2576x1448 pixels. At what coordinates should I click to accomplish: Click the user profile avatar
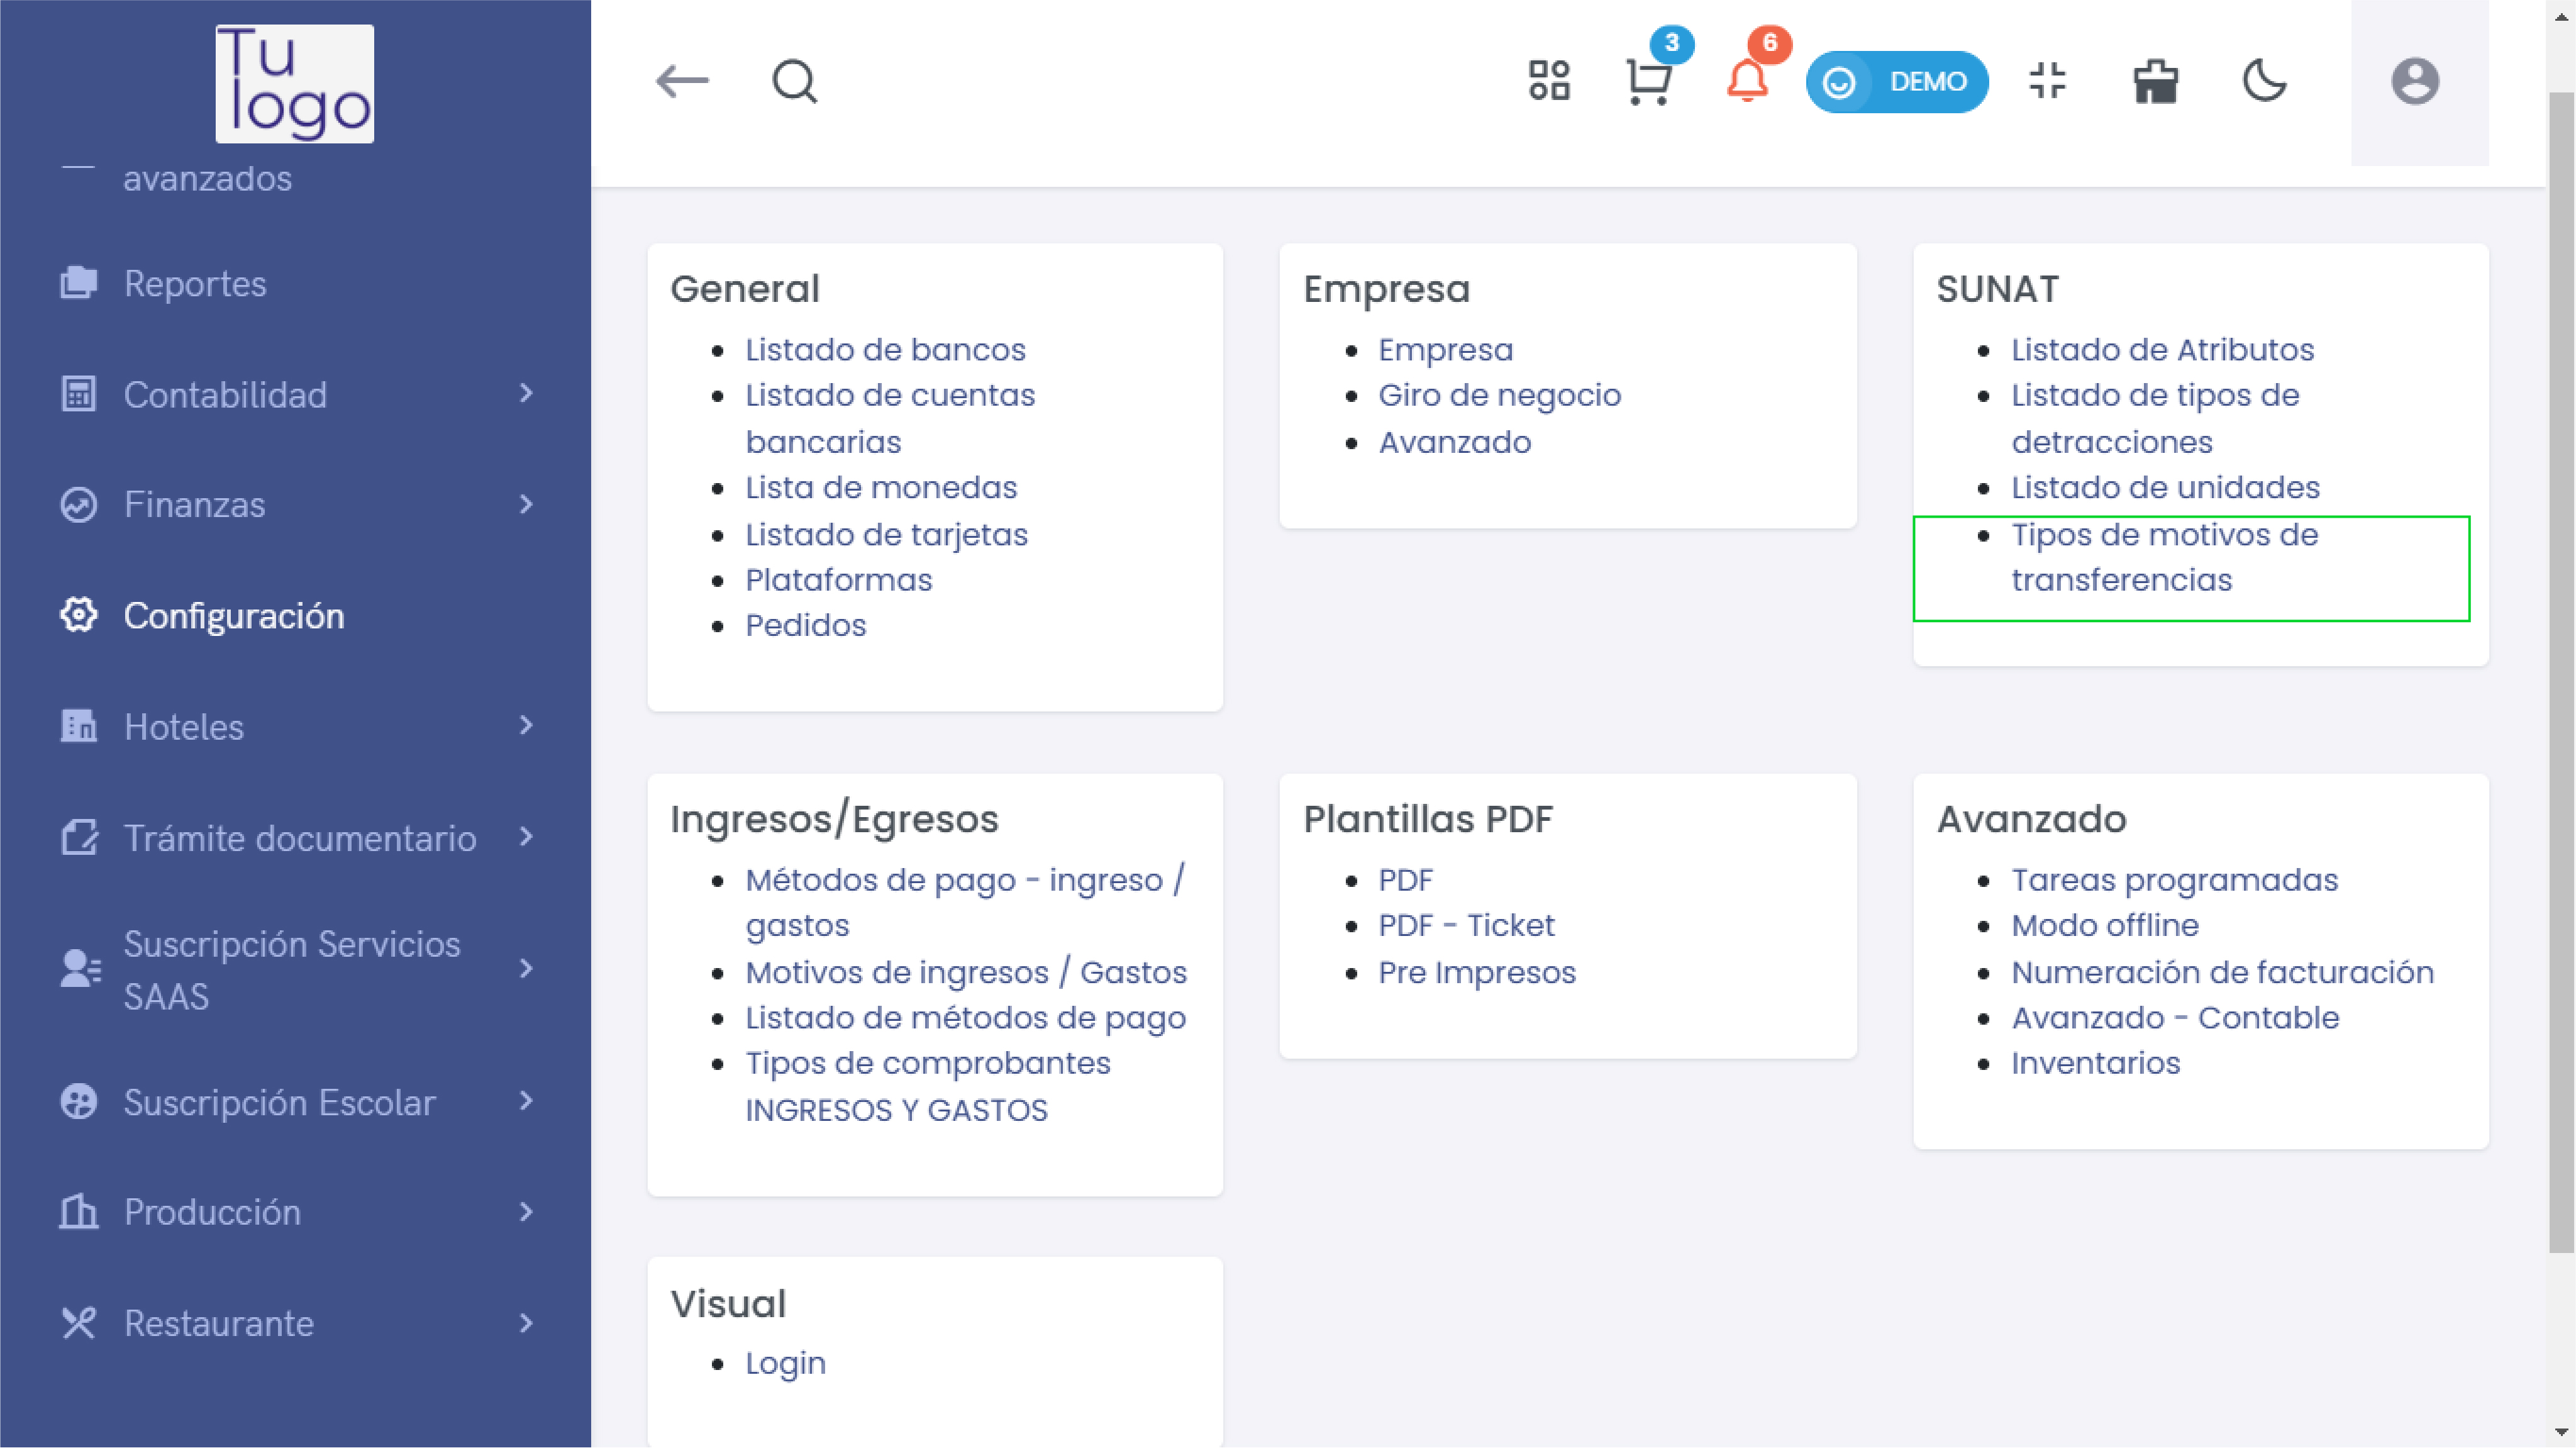tap(2414, 82)
